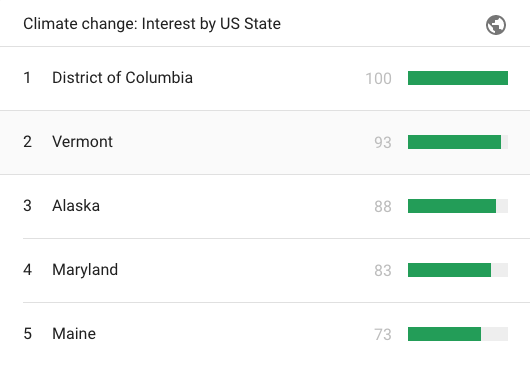Click Maryland's green interest bar
The width and height of the screenshot is (530, 366).
coord(449,270)
